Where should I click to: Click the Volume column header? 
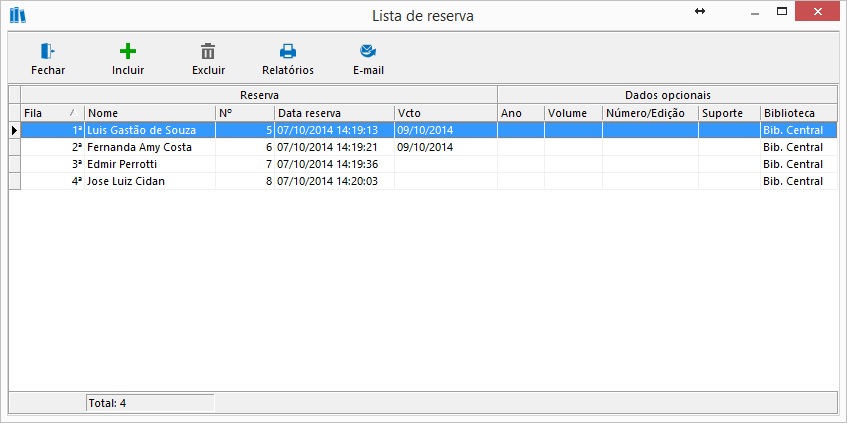pyautogui.click(x=573, y=113)
